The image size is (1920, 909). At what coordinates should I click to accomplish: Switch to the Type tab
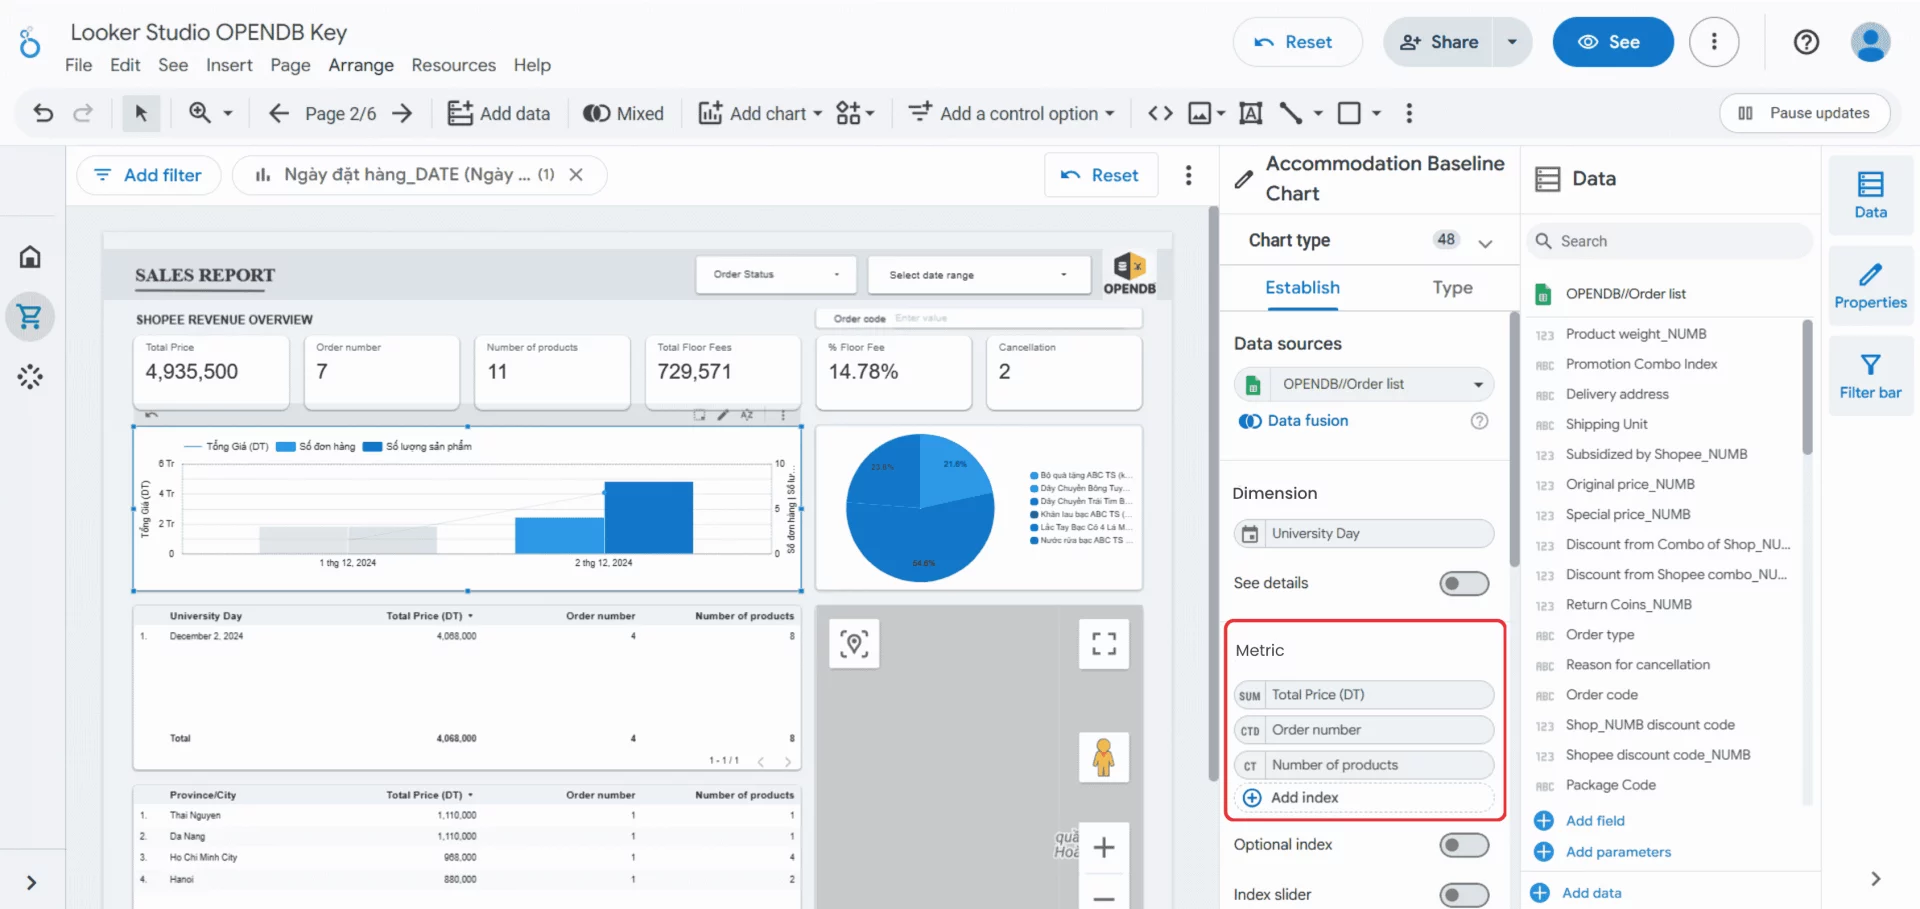click(1452, 288)
